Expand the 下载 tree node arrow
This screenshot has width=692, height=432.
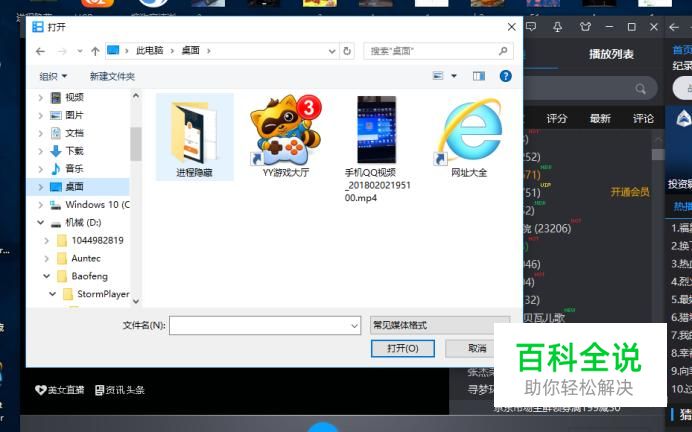(x=41, y=151)
